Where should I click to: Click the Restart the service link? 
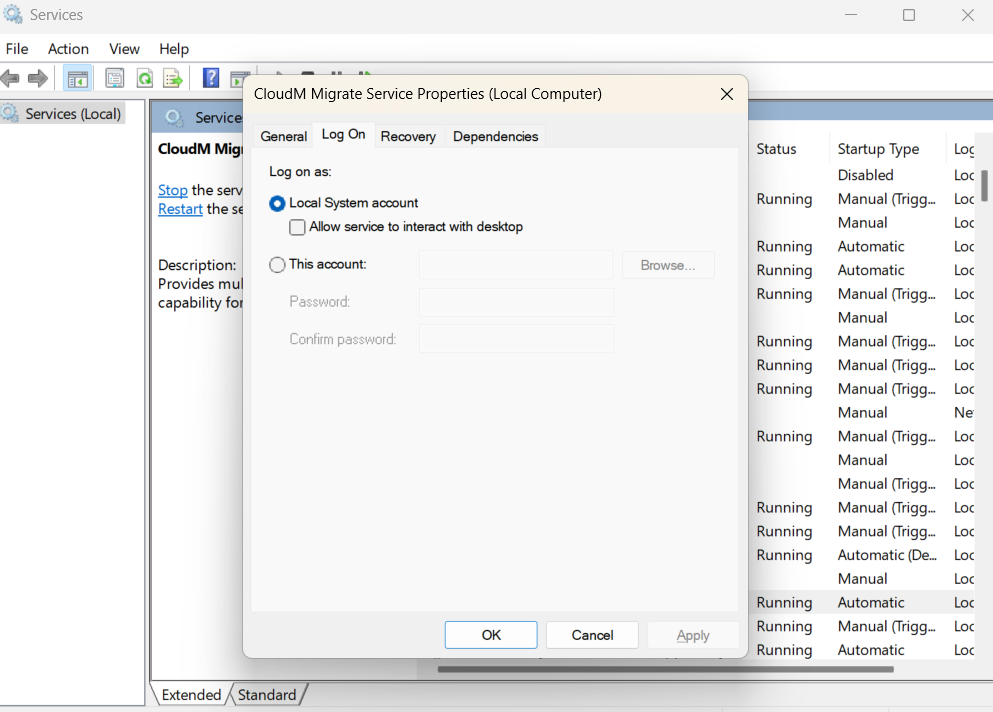(x=180, y=209)
